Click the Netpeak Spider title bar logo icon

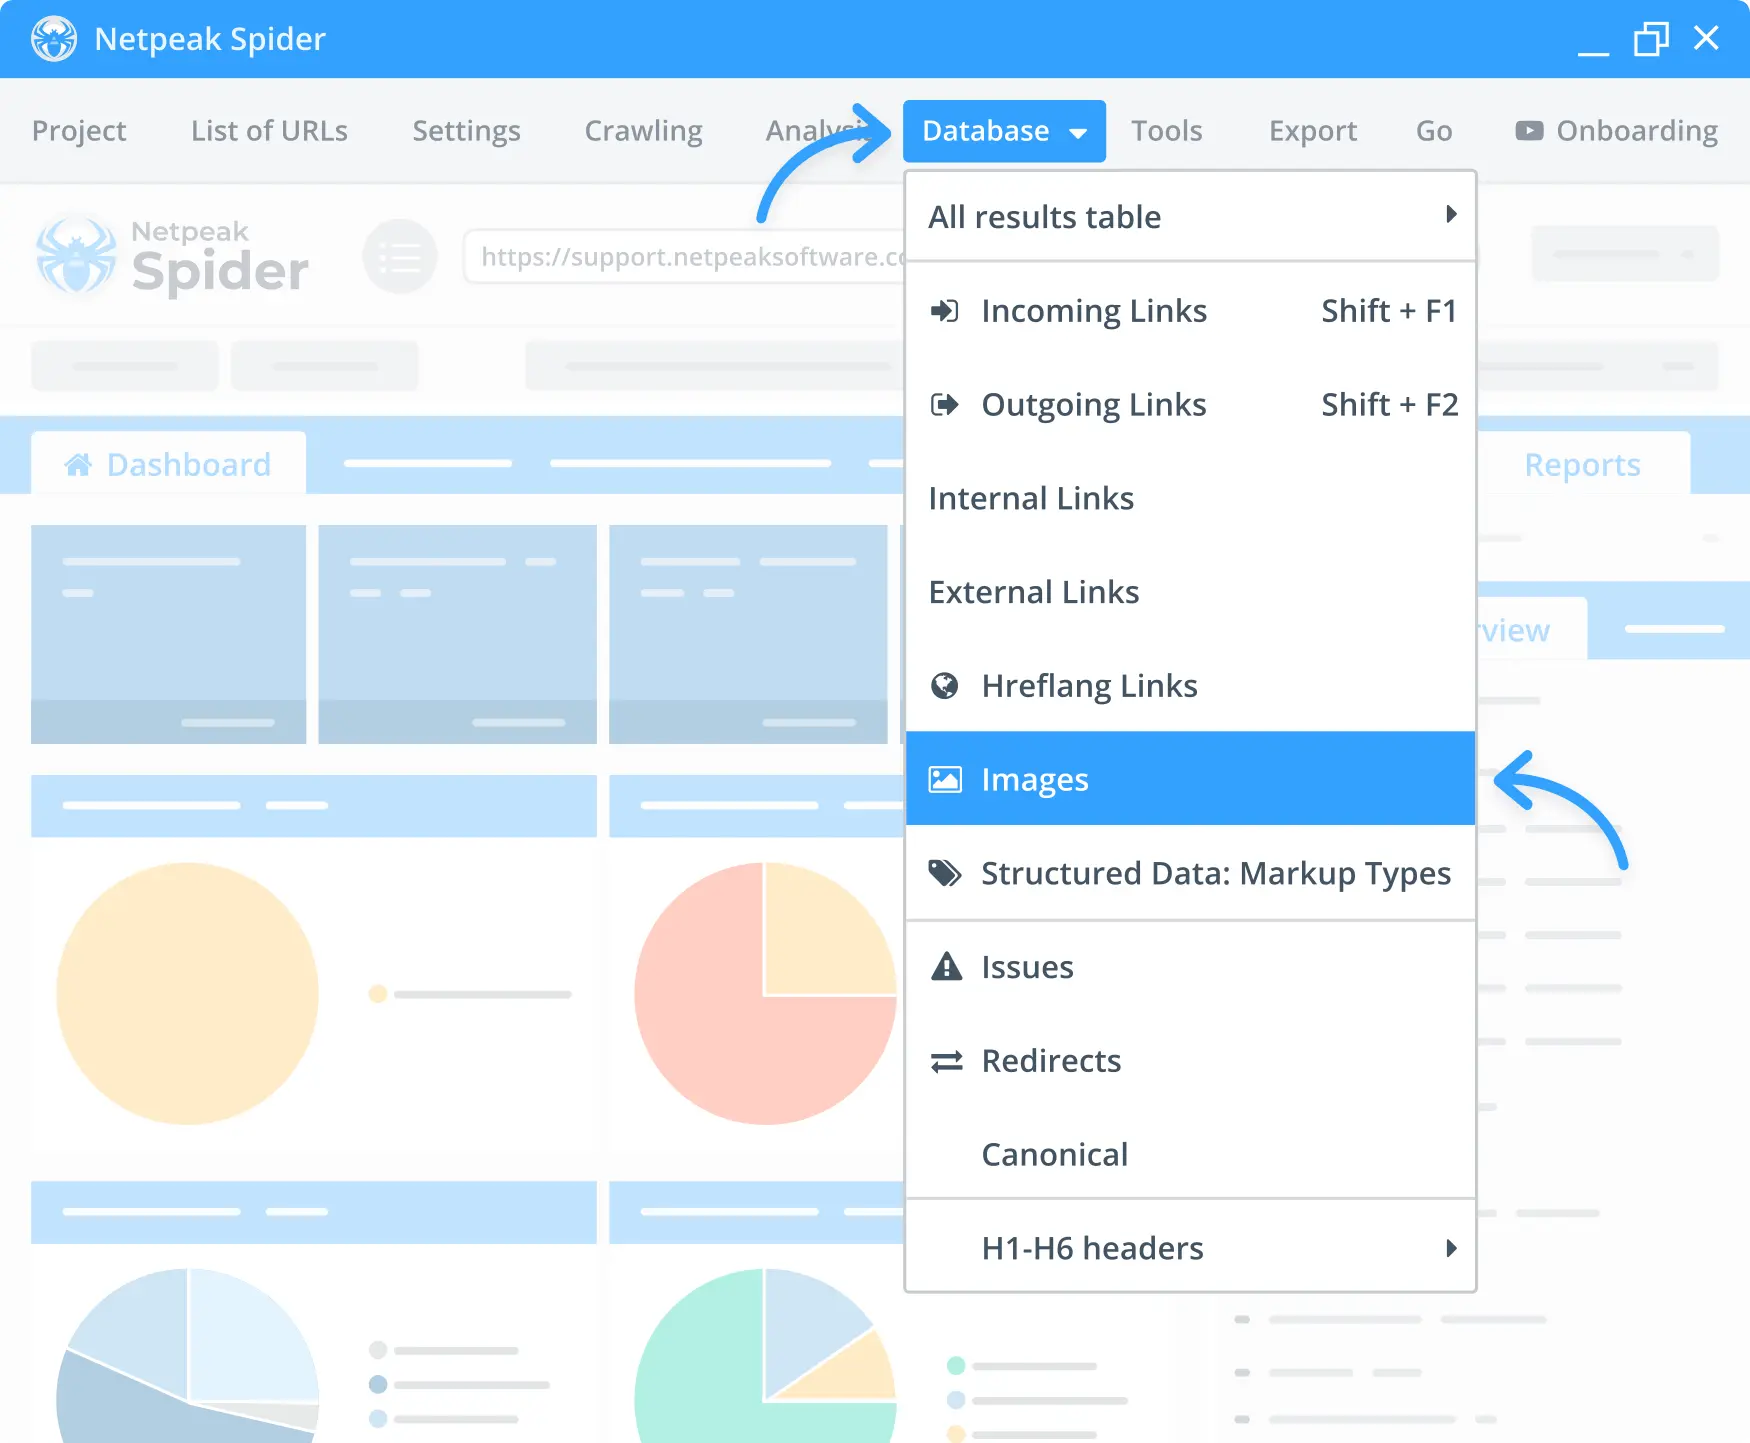click(x=54, y=39)
